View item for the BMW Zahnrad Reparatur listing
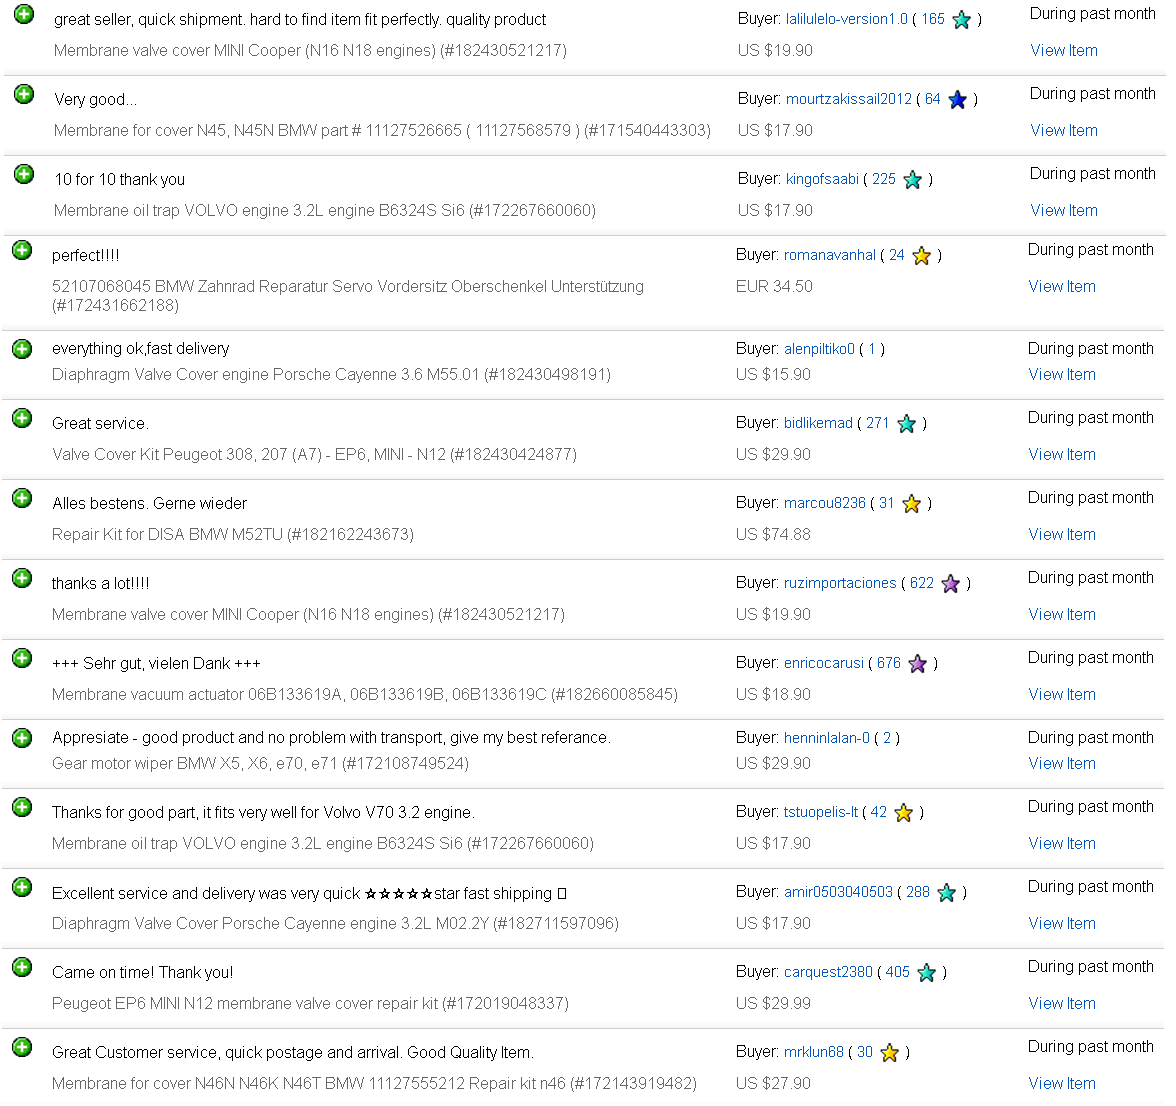Image resolution: width=1176 pixels, height=1106 pixels. coord(1062,286)
